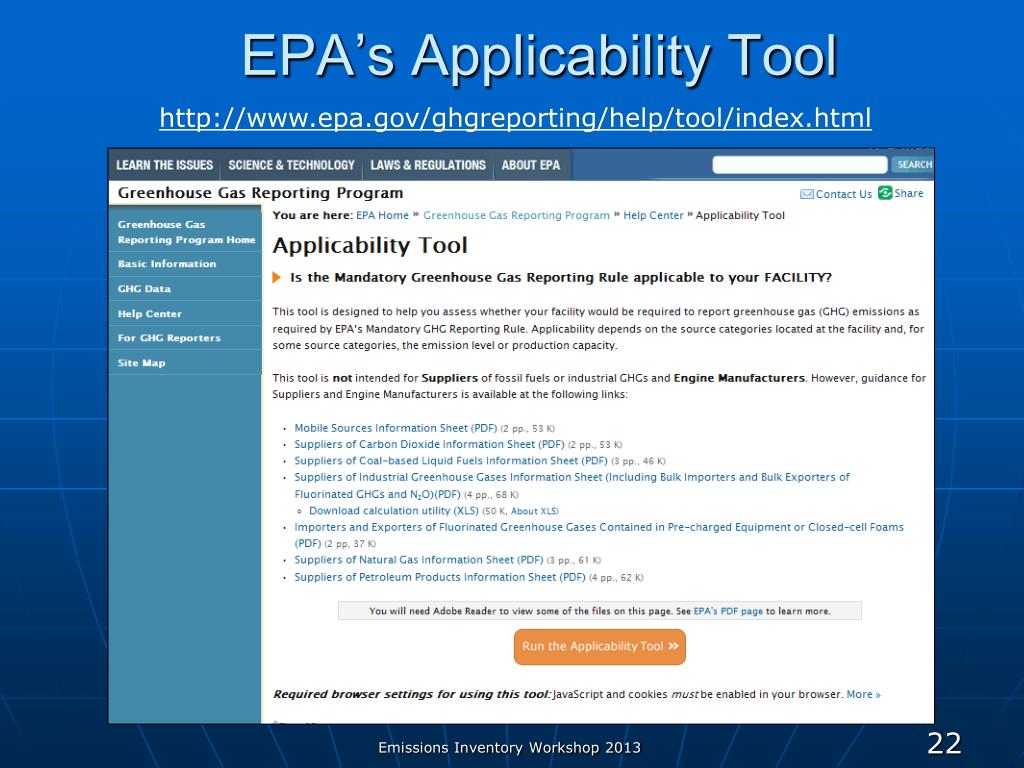Viewport: 1024px width, 768px height.
Task: Open Mobile Sources Information Sheet PDF
Action: coord(395,428)
